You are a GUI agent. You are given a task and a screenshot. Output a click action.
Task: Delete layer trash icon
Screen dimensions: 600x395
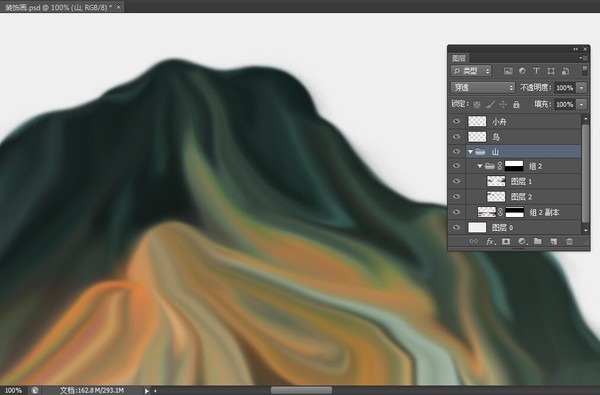point(569,241)
